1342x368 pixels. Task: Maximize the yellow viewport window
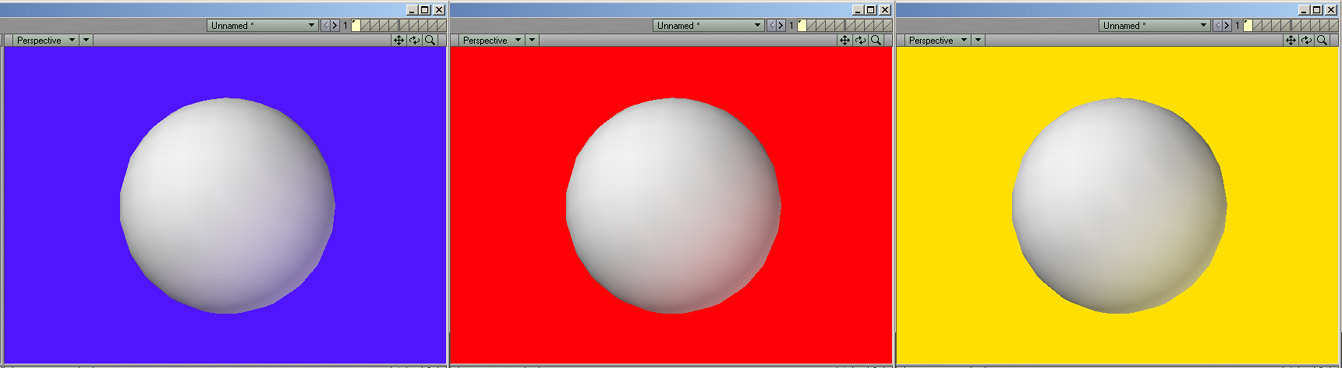(1317, 10)
